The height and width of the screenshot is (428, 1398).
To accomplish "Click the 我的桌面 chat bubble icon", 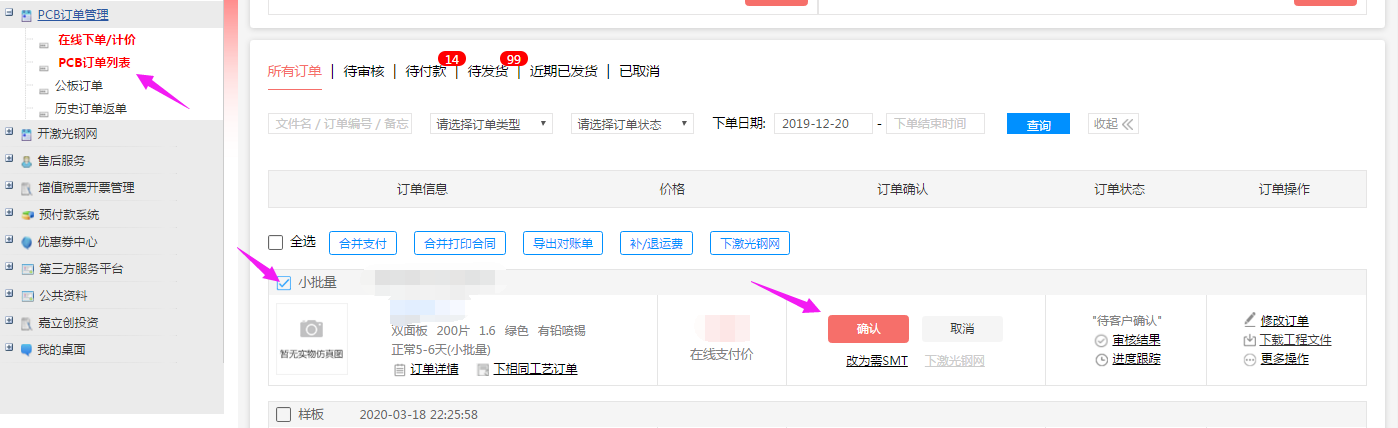I will 27,350.
